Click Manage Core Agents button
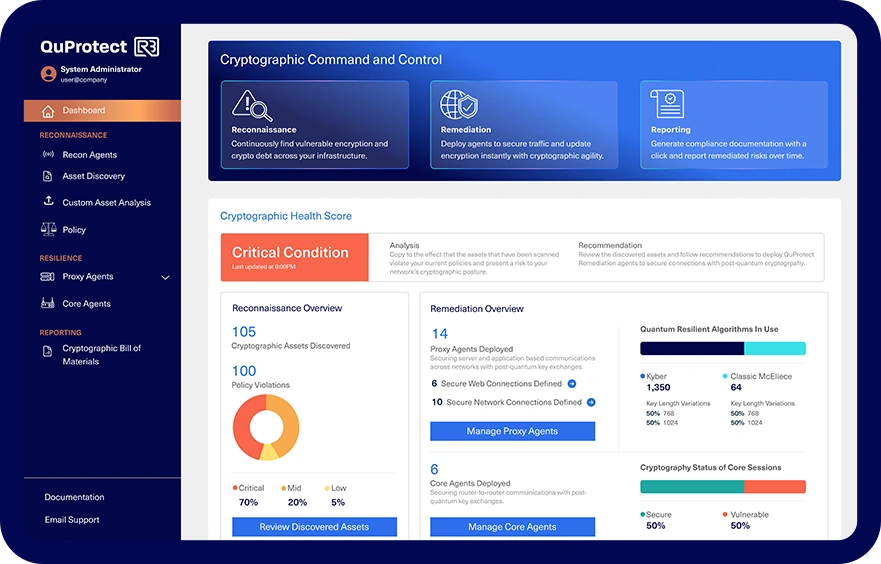The image size is (881, 564). pos(512,527)
